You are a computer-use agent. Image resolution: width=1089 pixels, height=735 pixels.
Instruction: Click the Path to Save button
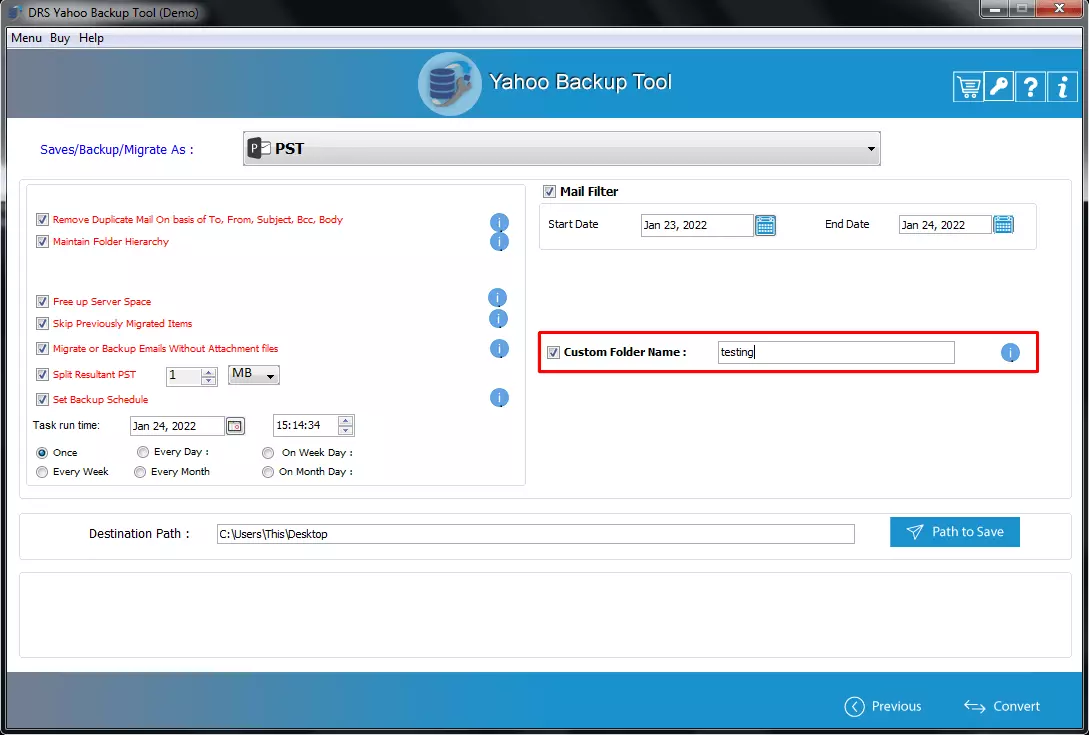[x=955, y=532]
